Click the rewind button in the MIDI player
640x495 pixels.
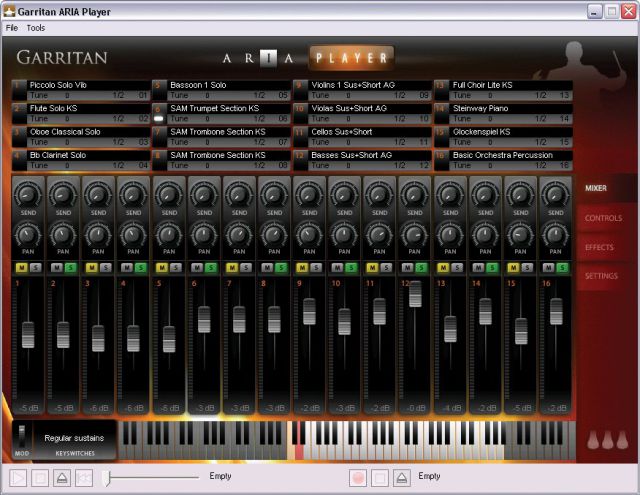click(x=84, y=477)
